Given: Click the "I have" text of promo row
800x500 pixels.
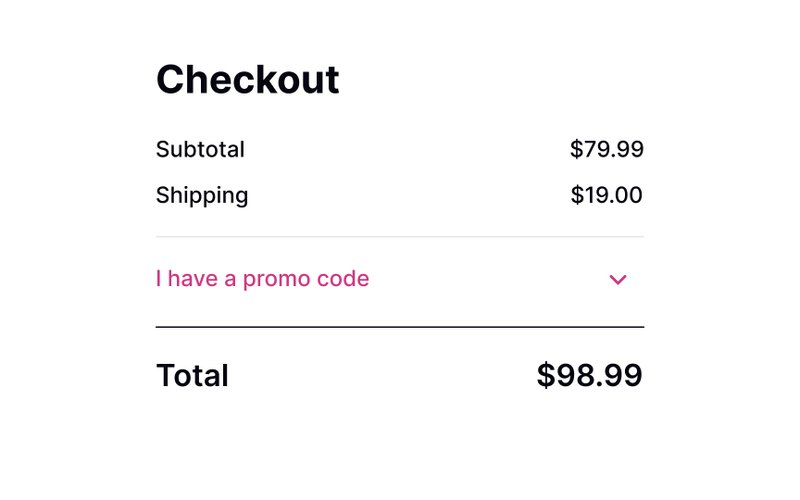Looking at the screenshot, I should (187, 279).
